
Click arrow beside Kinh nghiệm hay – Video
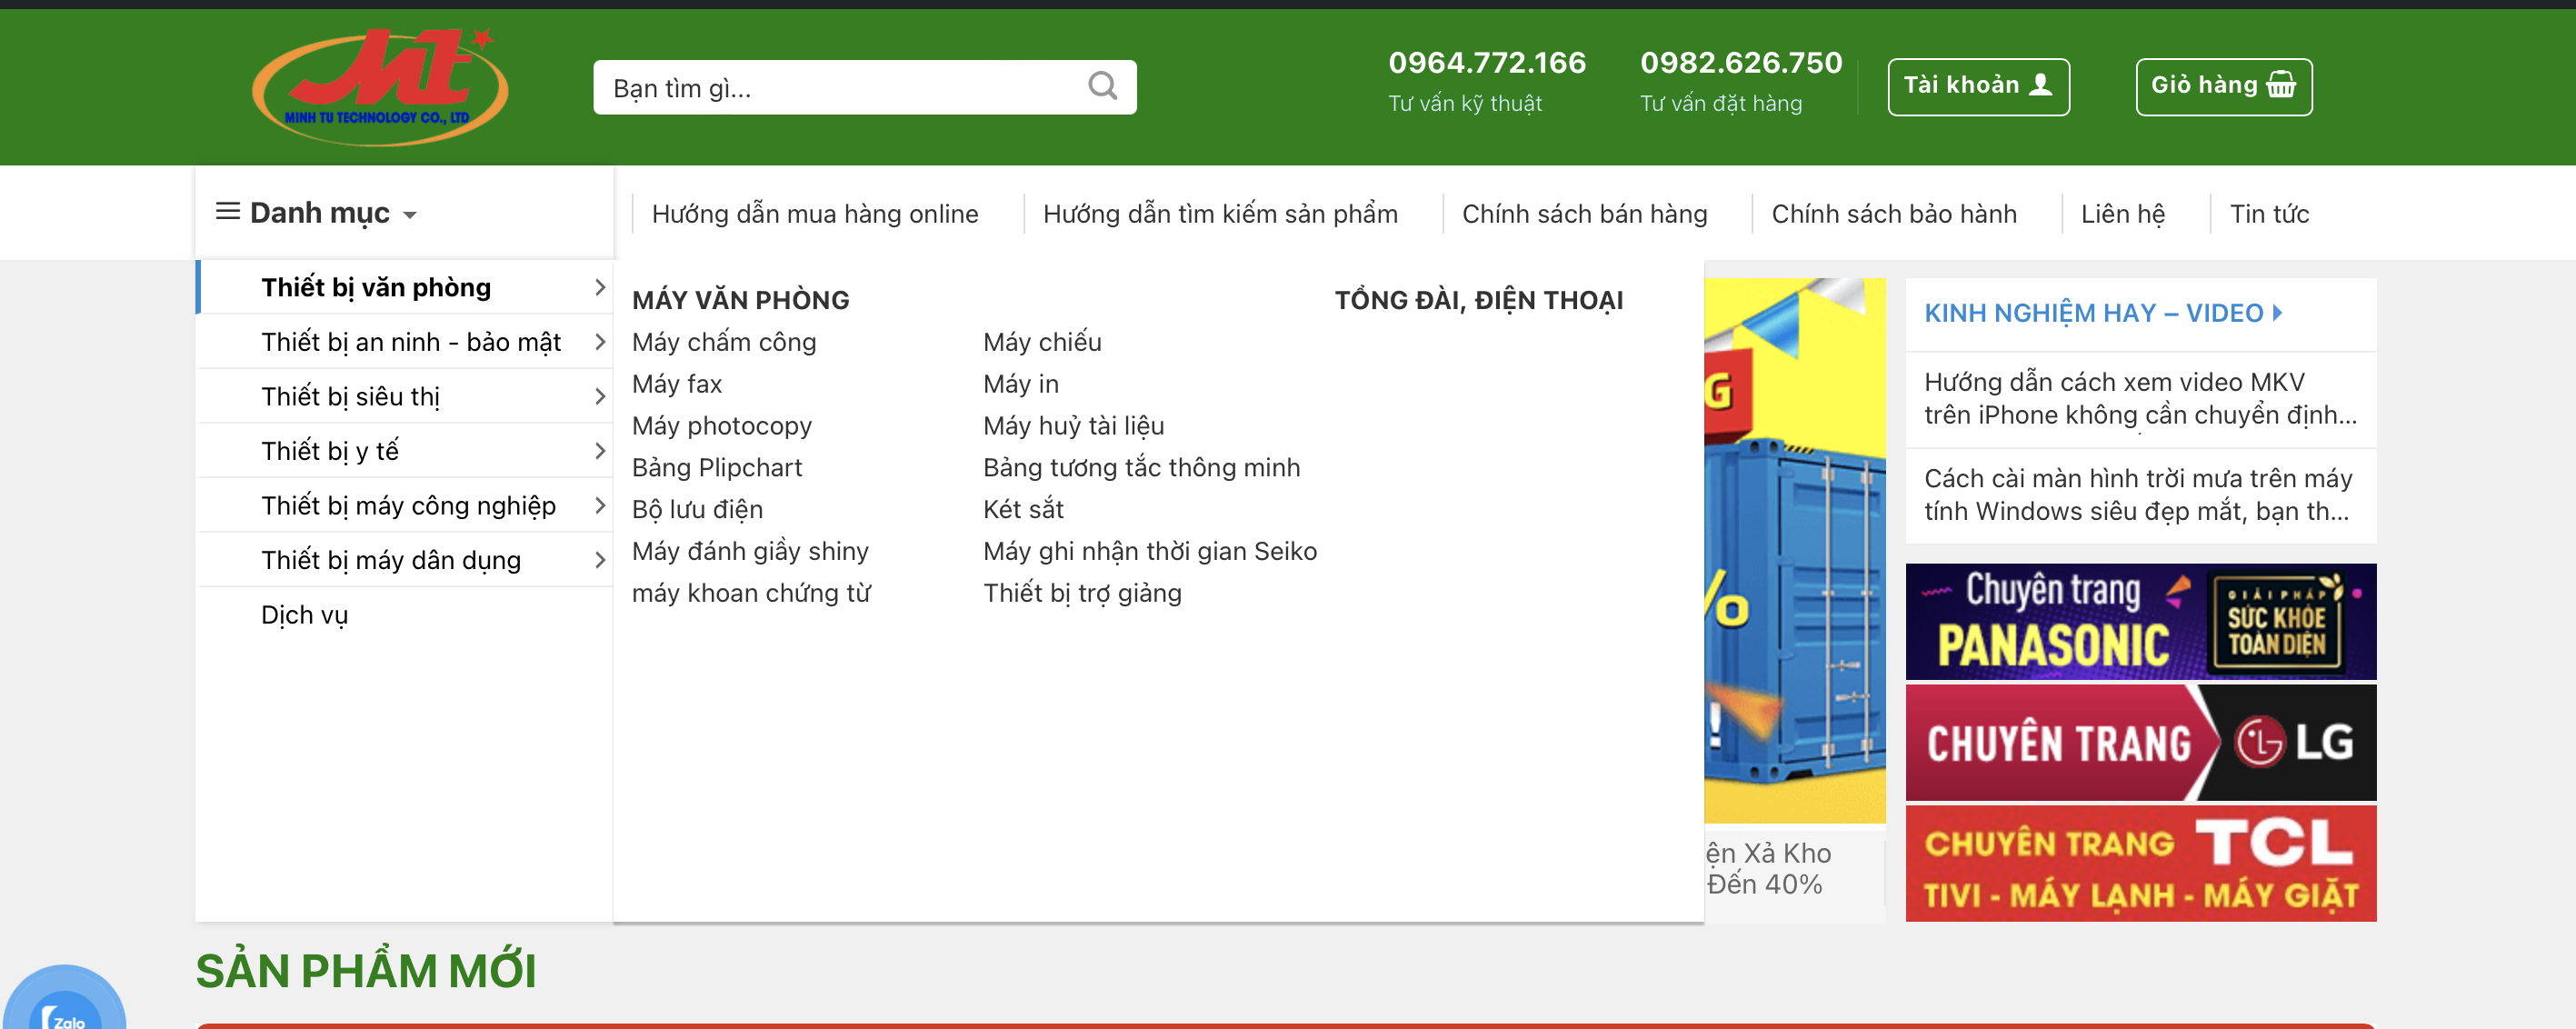2278,313
